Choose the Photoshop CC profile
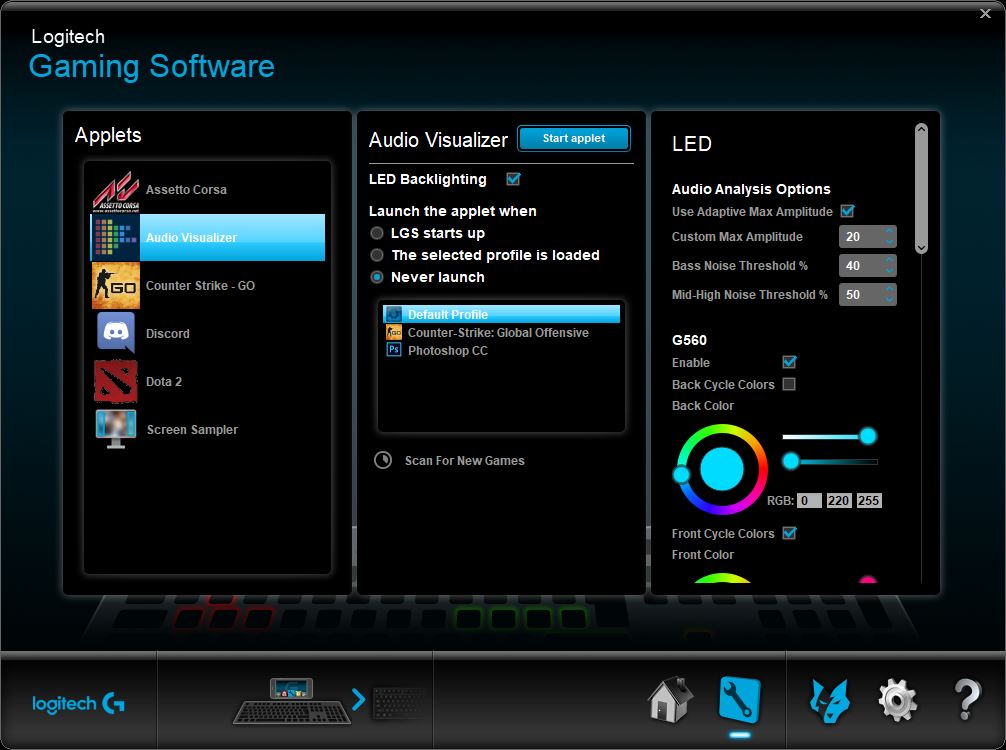 tap(502, 350)
